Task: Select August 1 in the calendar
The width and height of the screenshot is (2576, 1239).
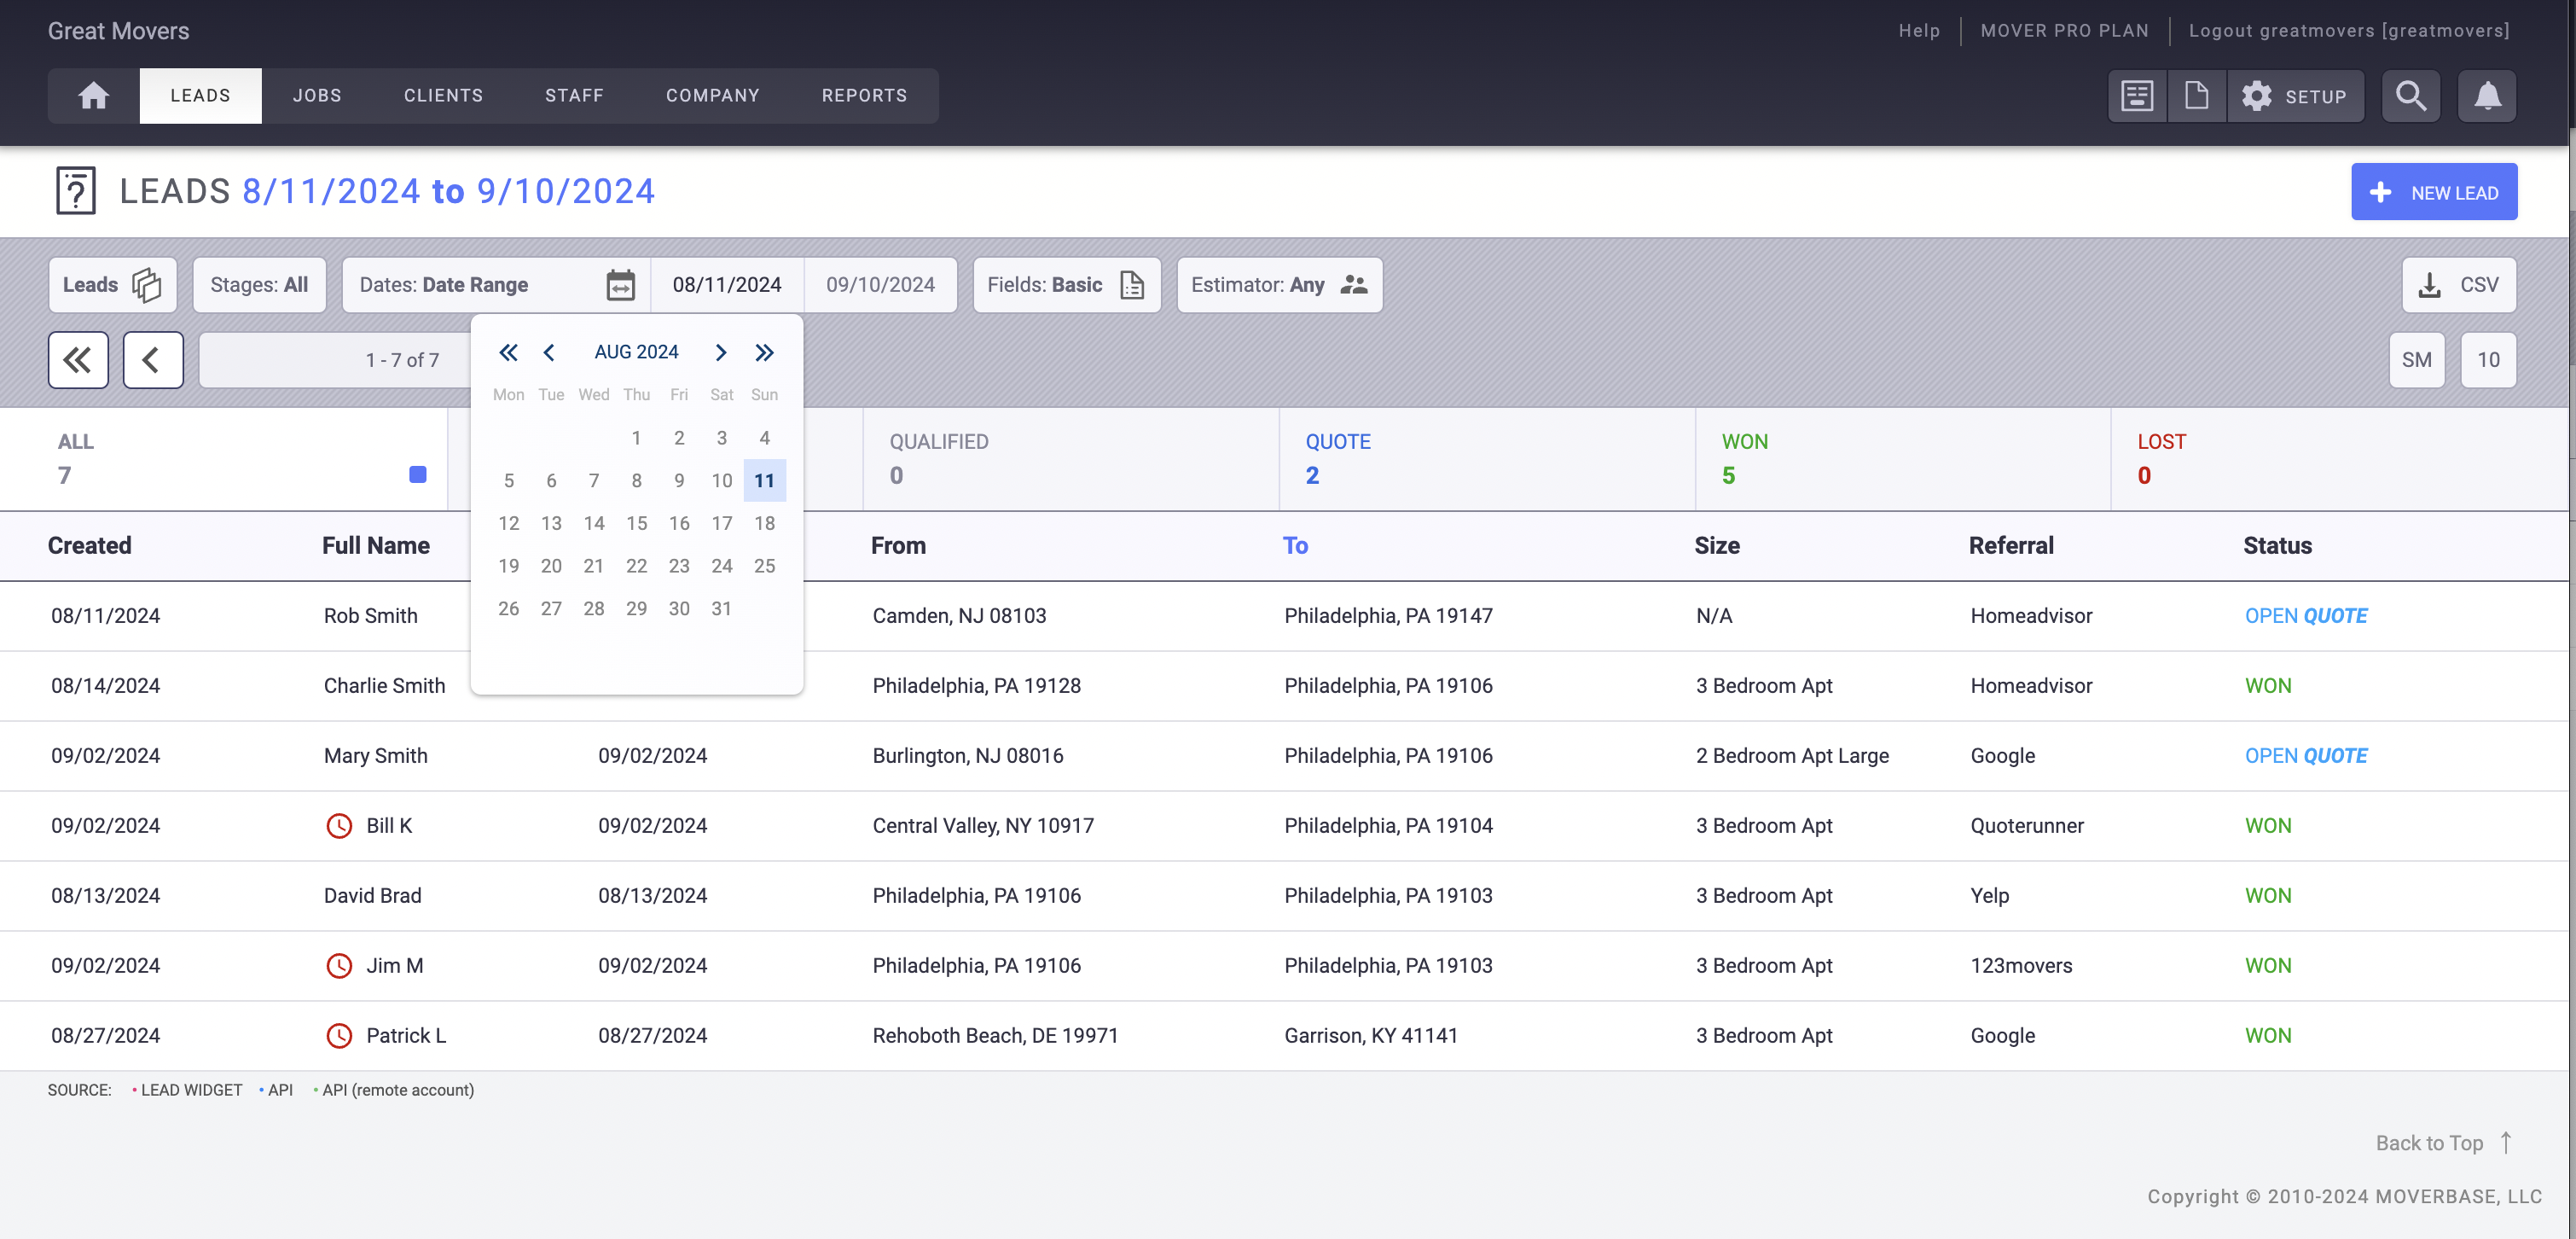Action: click(x=636, y=438)
